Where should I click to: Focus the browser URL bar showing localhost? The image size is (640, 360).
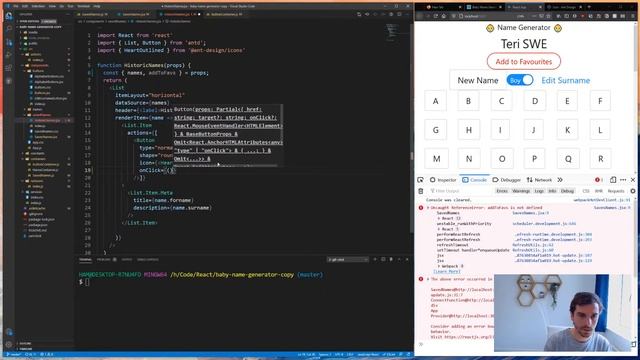pos(486,16)
